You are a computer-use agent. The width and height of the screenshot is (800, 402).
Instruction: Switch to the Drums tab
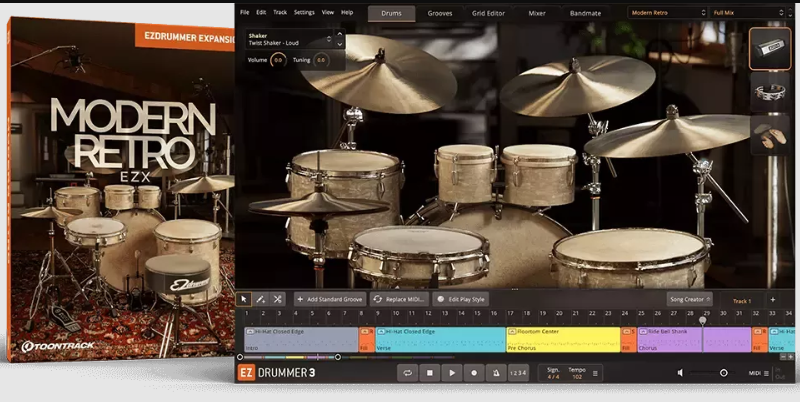(391, 13)
